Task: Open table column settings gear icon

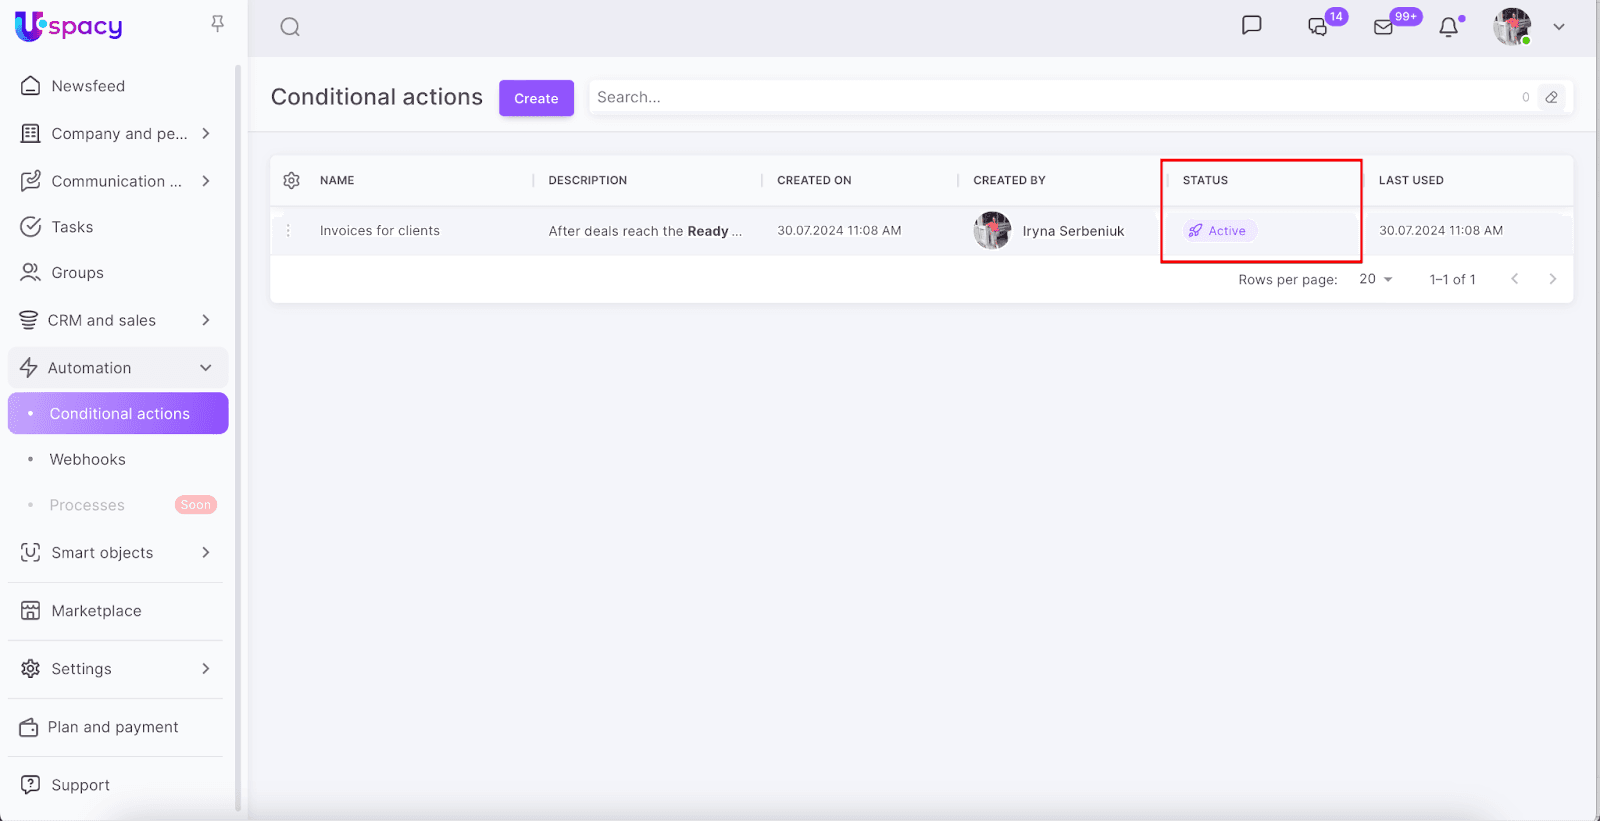Action: (291, 180)
